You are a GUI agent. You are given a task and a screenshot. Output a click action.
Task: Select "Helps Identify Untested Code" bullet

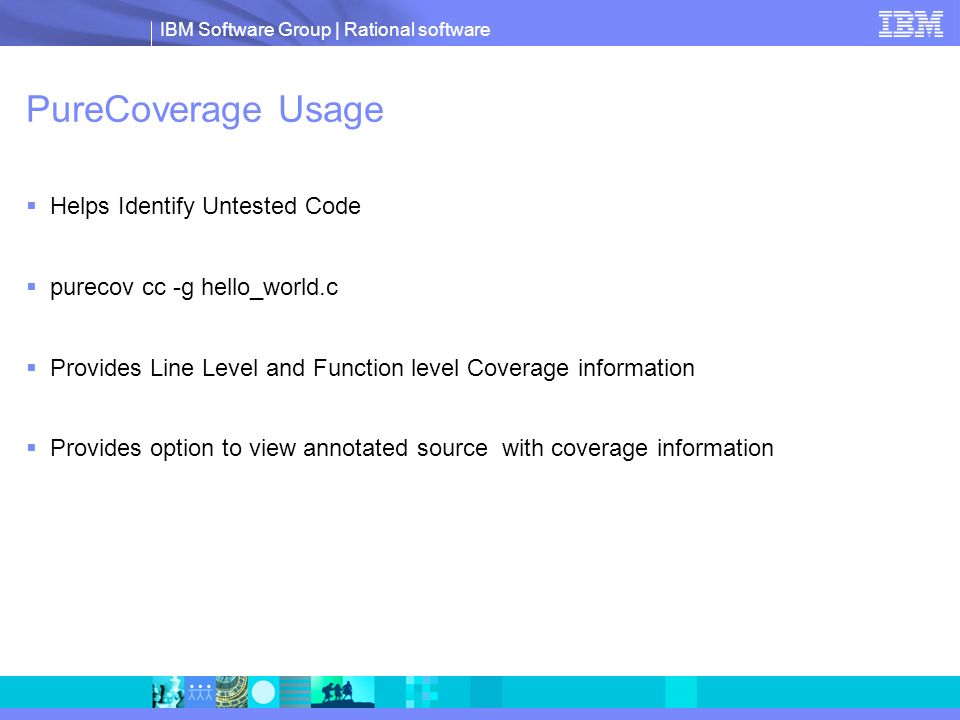click(205, 206)
